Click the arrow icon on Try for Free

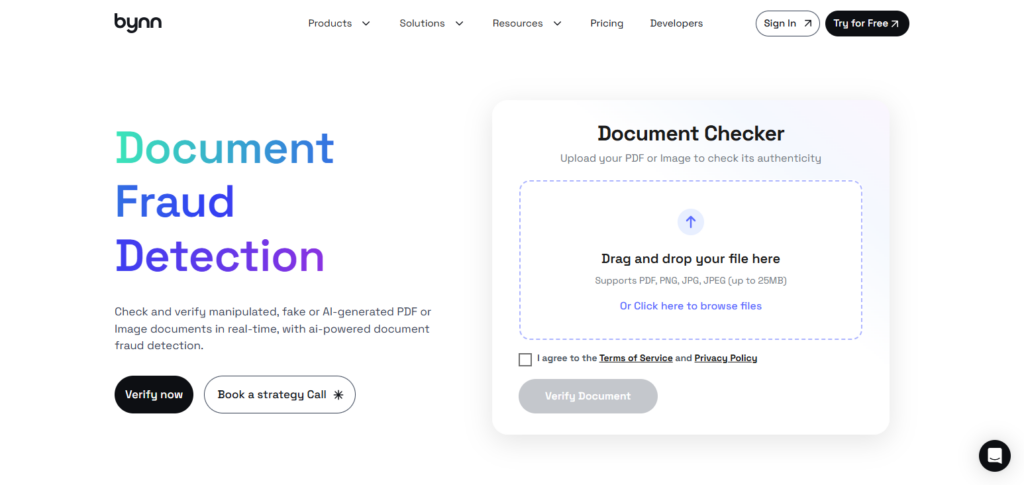coord(895,23)
